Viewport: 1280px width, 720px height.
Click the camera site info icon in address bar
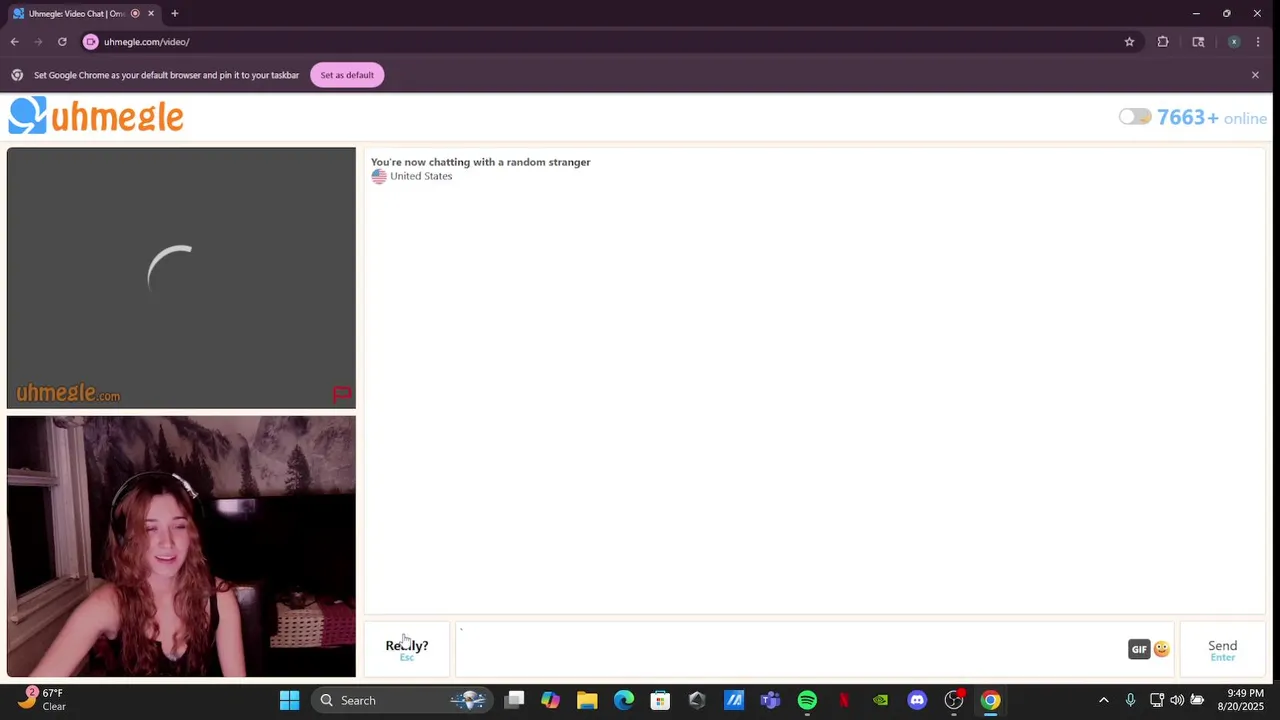click(91, 42)
